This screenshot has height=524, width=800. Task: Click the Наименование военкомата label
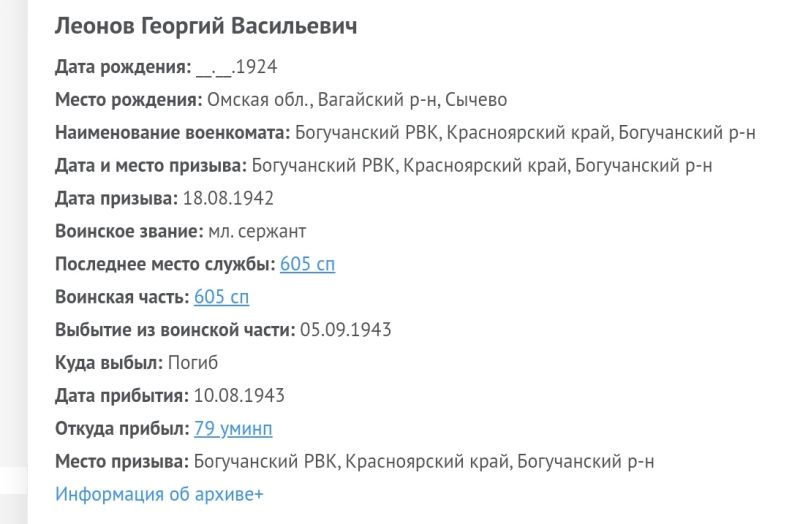click(x=172, y=133)
